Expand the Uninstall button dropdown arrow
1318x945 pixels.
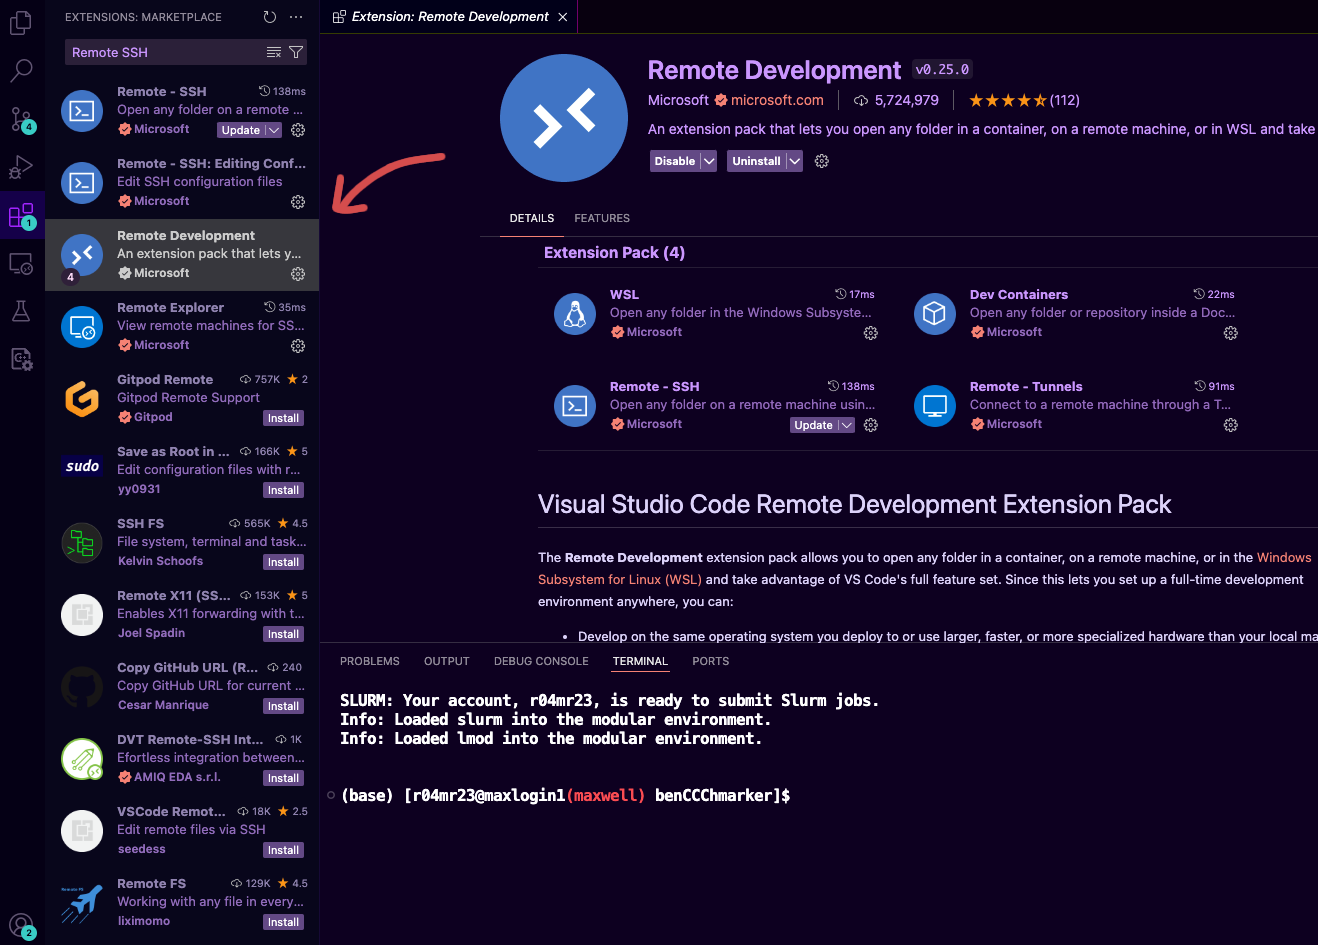(794, 161)
